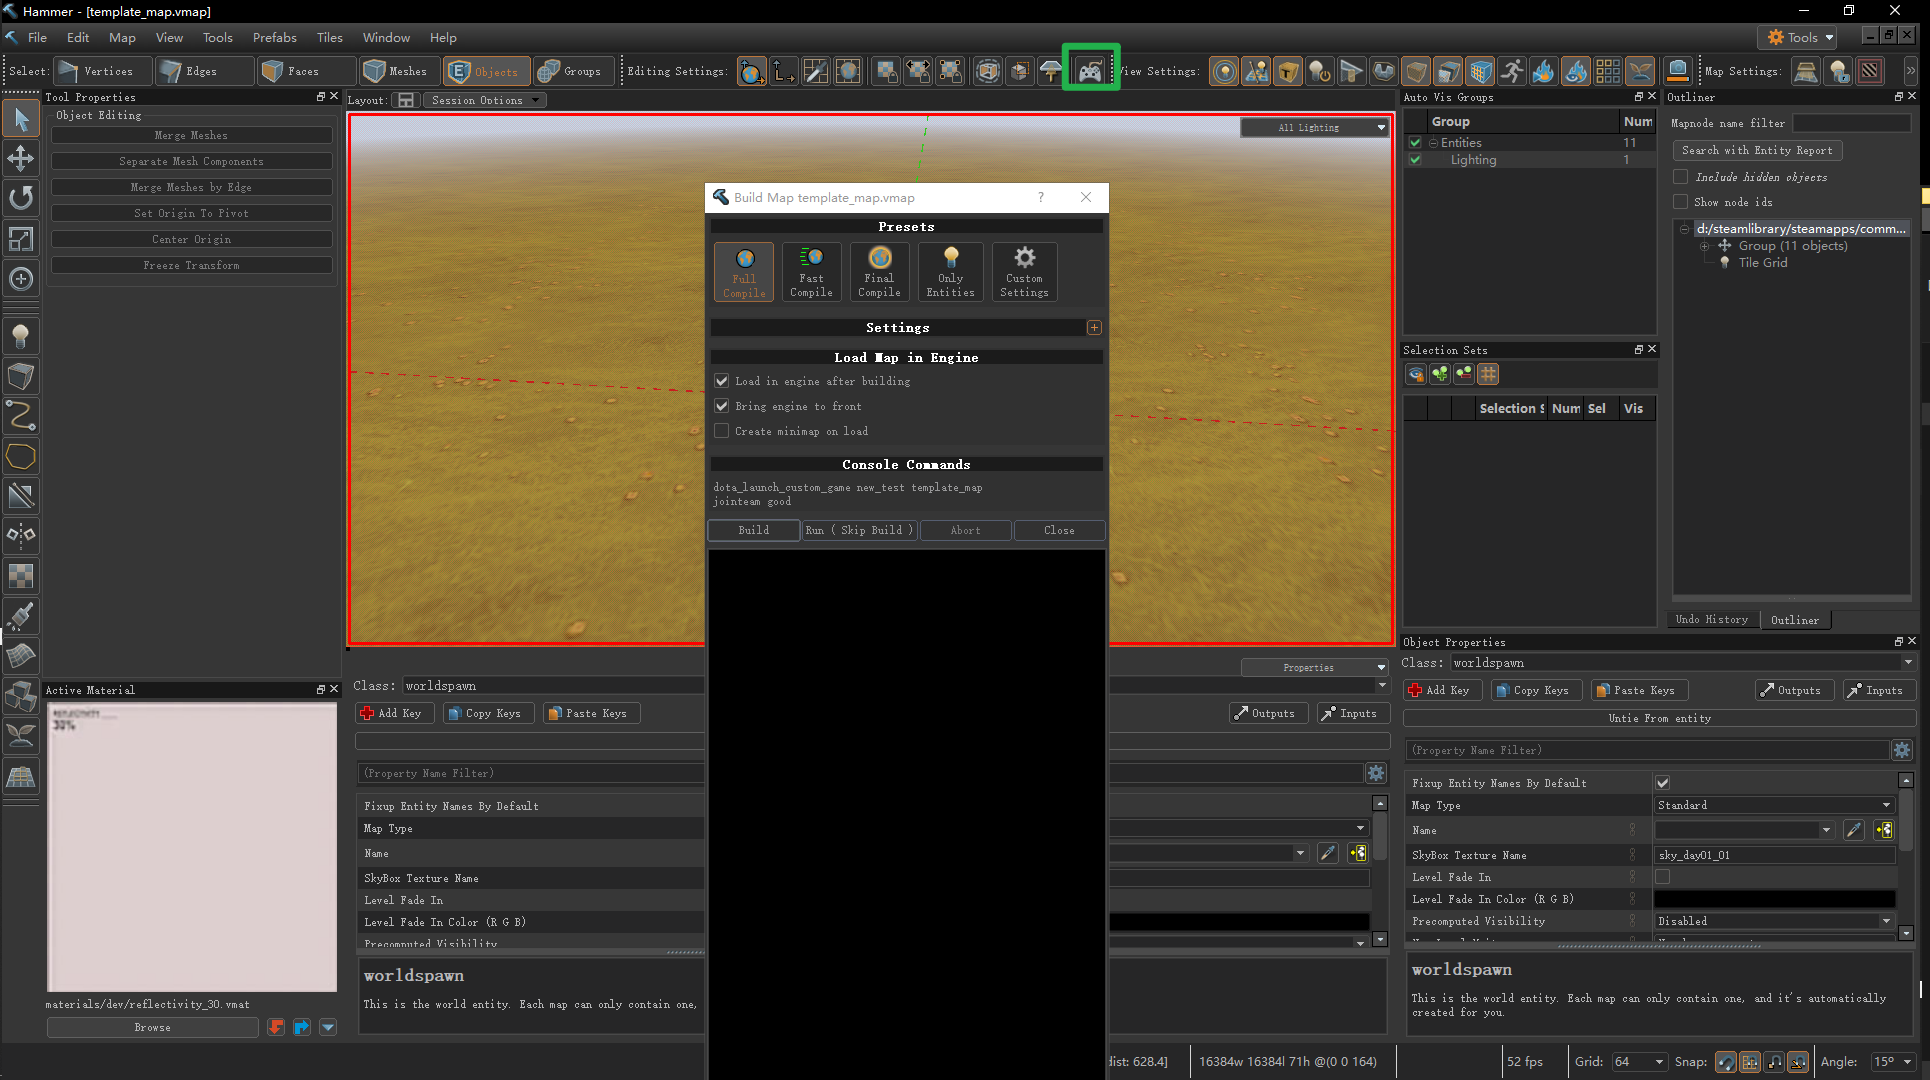This screenshot has height=1080, width=1930.
Task: Toggle Load in engine after building
Action: (722, 381)
